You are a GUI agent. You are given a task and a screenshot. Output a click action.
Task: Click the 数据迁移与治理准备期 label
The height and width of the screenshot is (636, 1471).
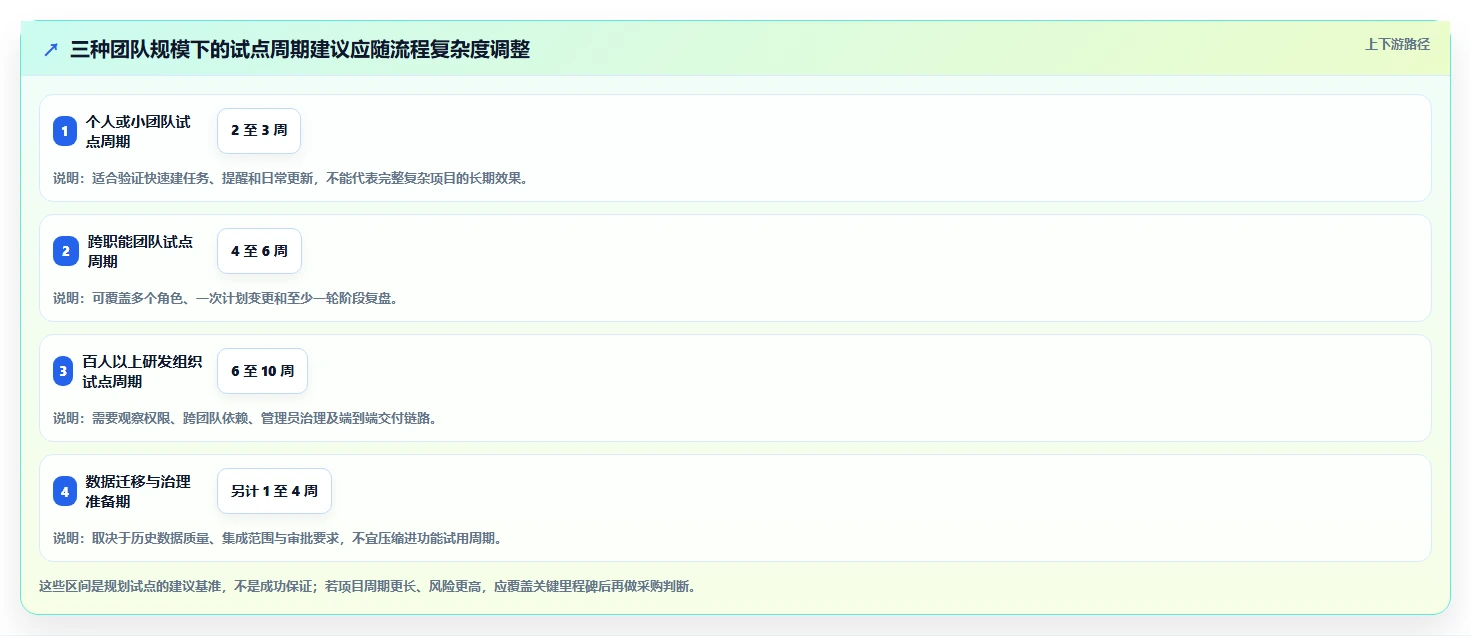click(138, 491)
